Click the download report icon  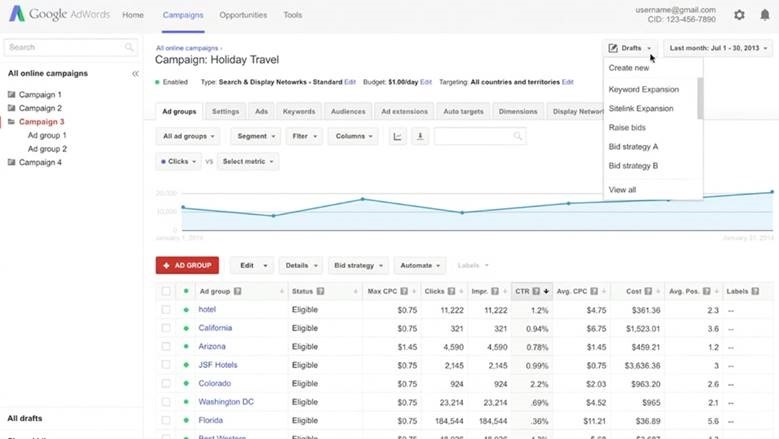tap(420, 136)
